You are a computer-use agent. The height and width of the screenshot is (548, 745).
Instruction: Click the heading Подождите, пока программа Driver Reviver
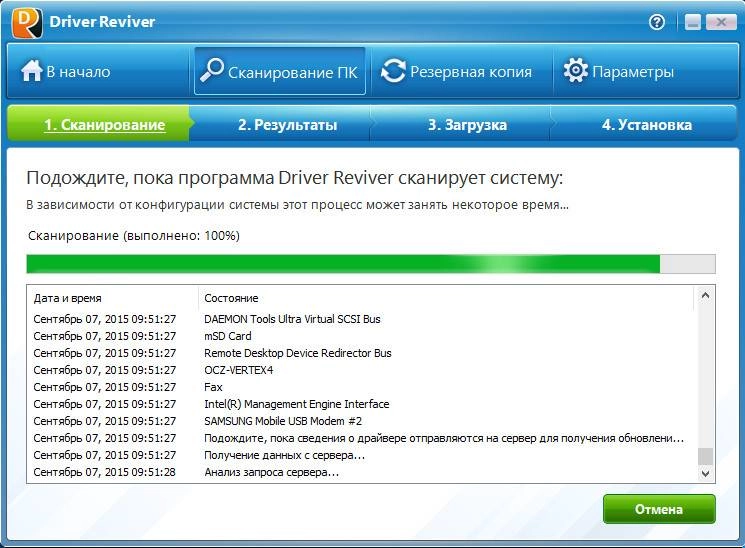(295, 178)
